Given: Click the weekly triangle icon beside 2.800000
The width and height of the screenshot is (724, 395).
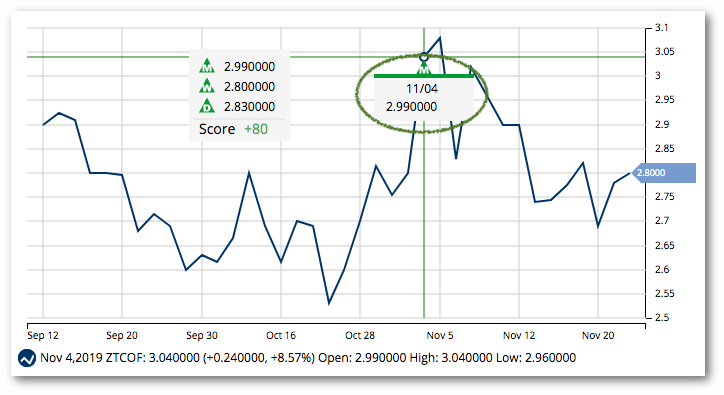Looking at the screenshot, I should [207, 86].
